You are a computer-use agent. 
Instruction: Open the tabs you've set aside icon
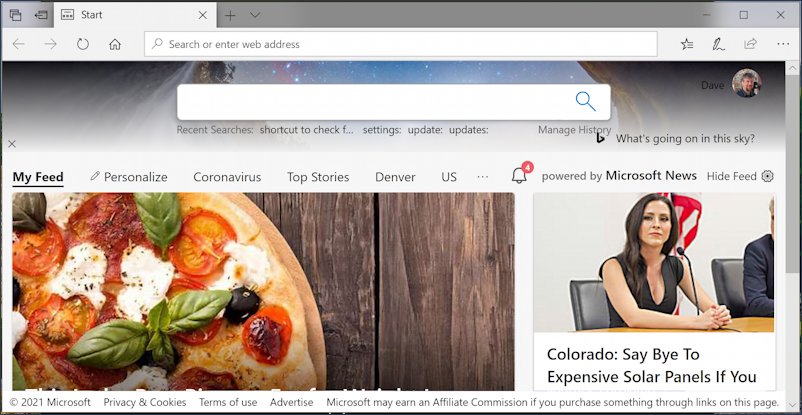(x=16, y=15)
